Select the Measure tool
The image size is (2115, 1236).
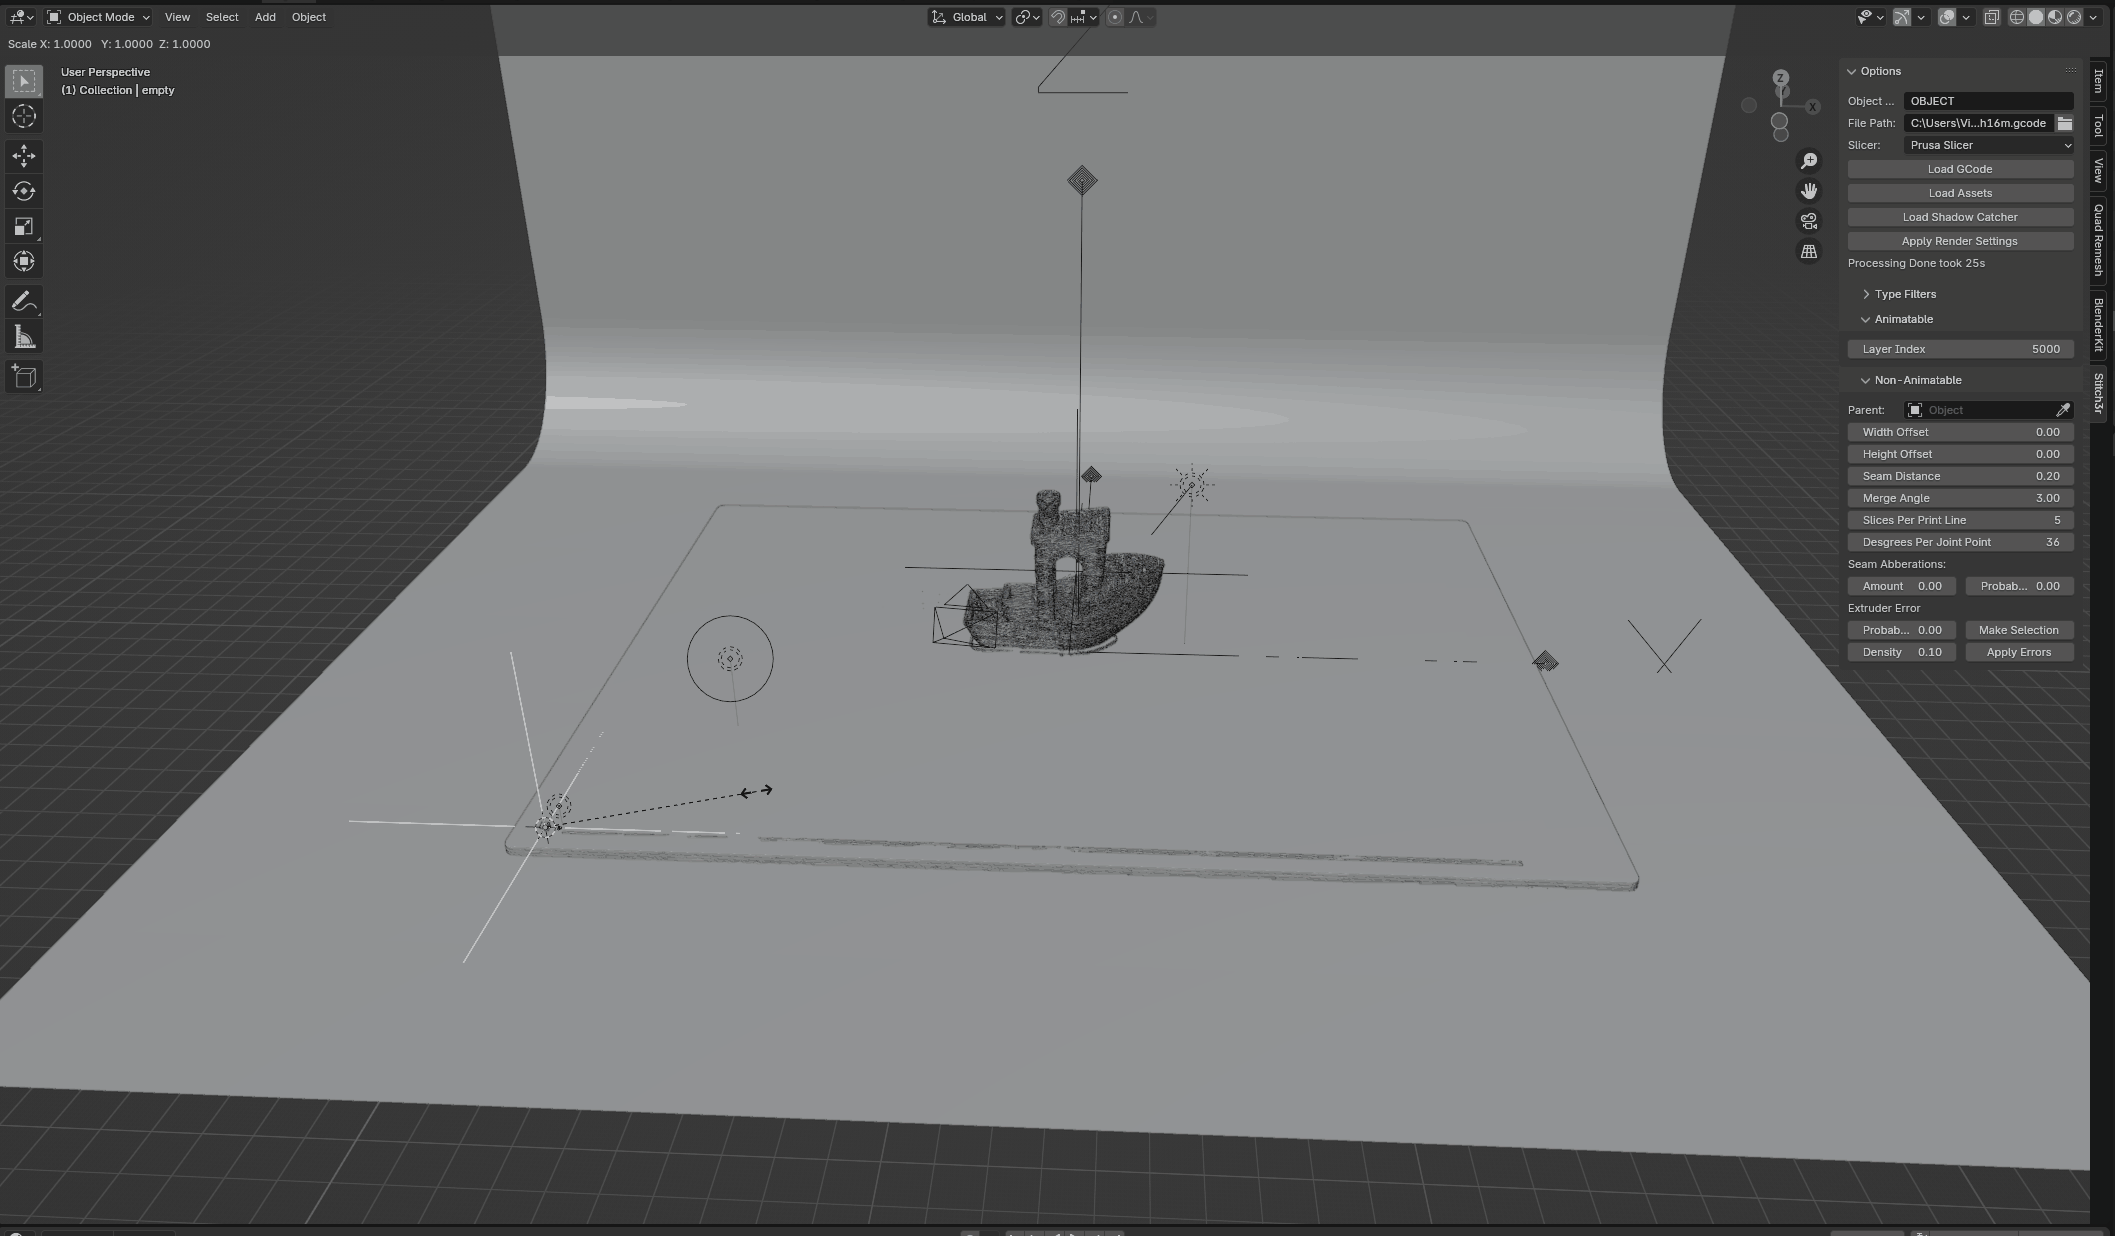click(23, 336)
